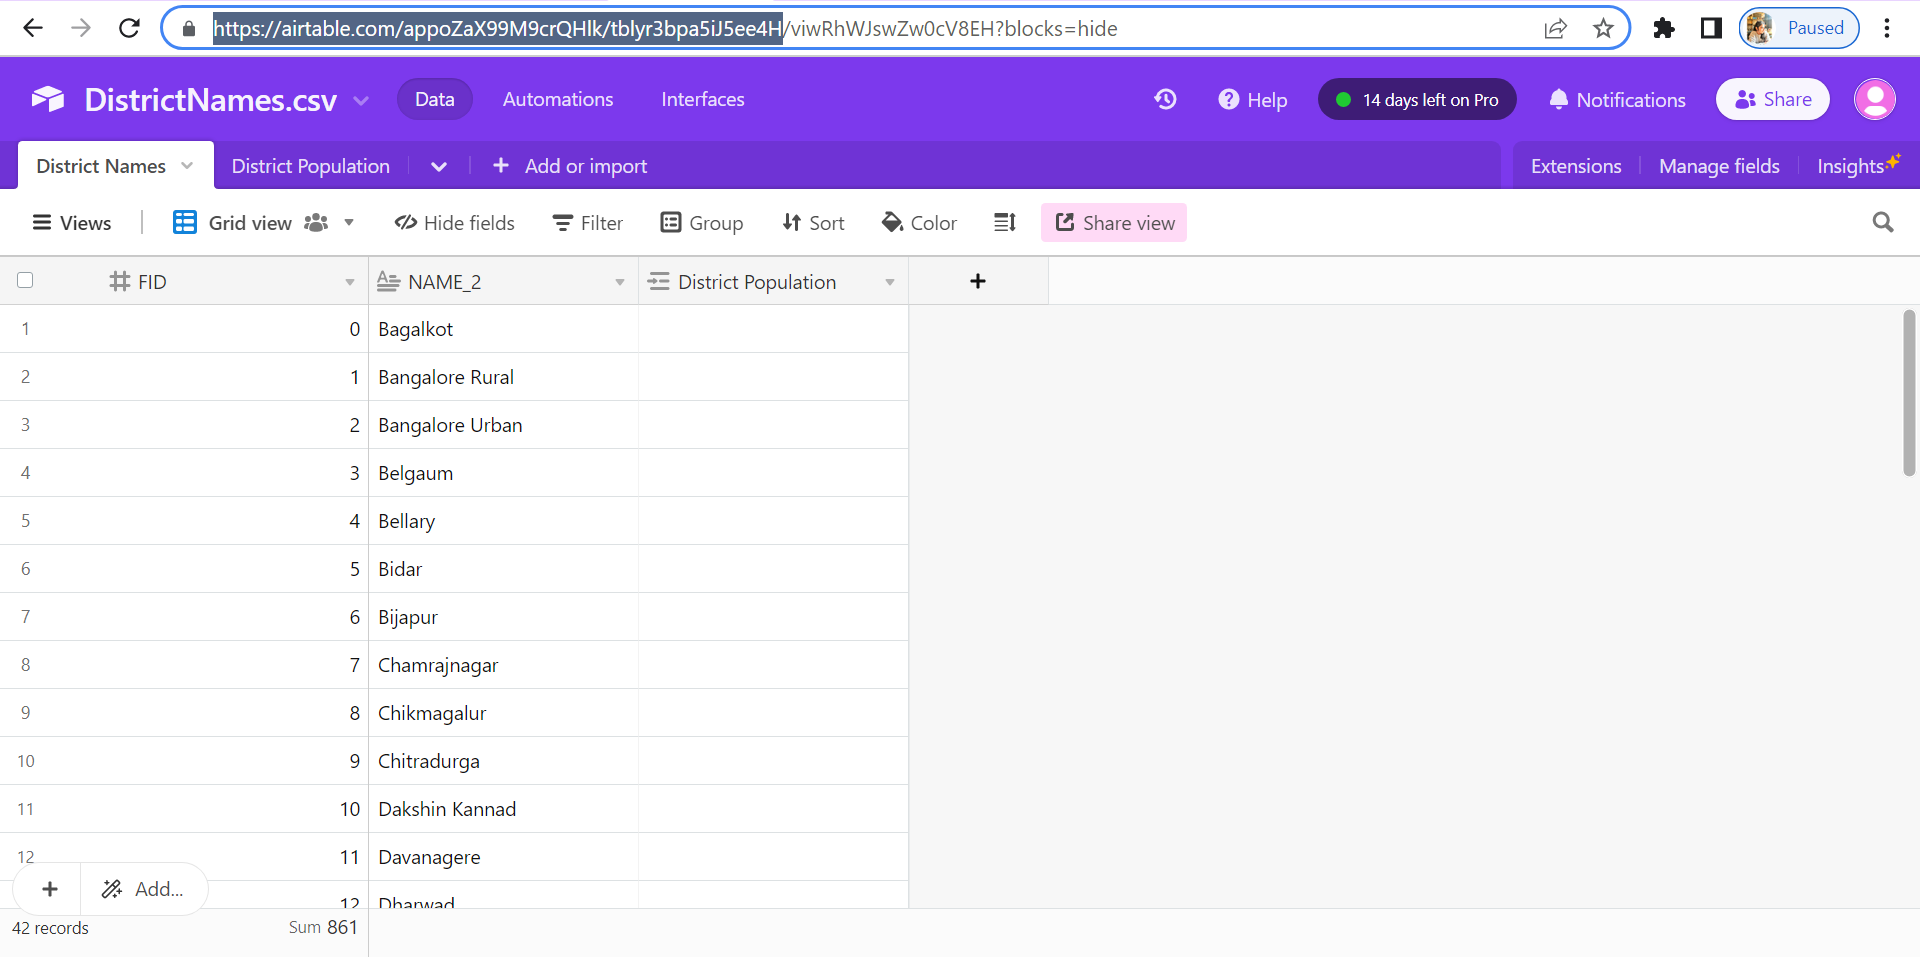
Task: Open Hide fields visibility options
Action: [455, 223]
